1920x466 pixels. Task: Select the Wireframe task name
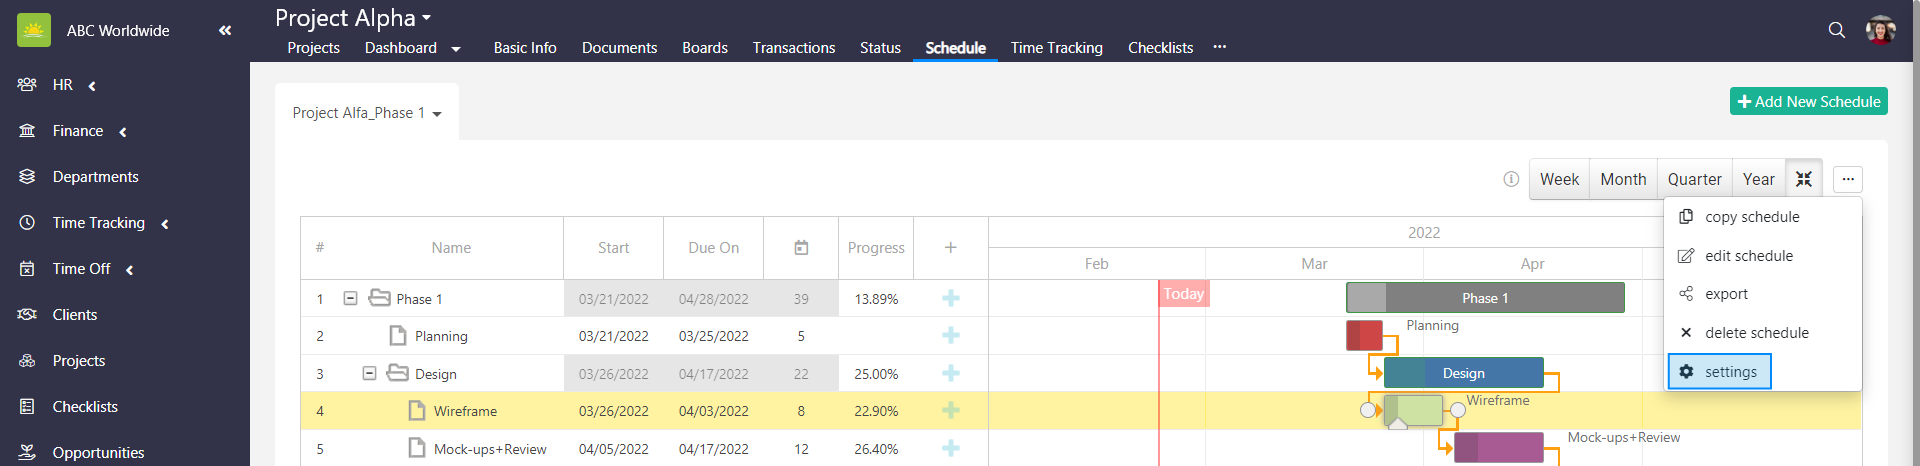(465, 411)
